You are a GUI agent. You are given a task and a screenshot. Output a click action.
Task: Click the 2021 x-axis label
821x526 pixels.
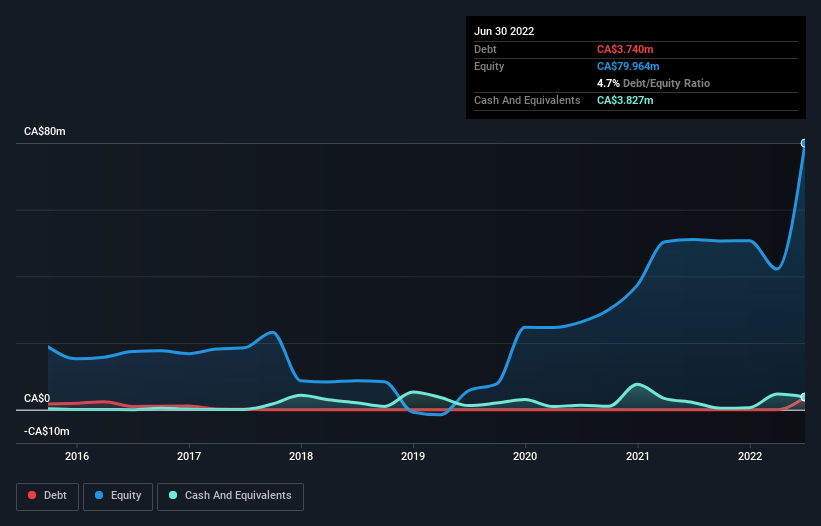pyautogui.click(x=638, y=456)
